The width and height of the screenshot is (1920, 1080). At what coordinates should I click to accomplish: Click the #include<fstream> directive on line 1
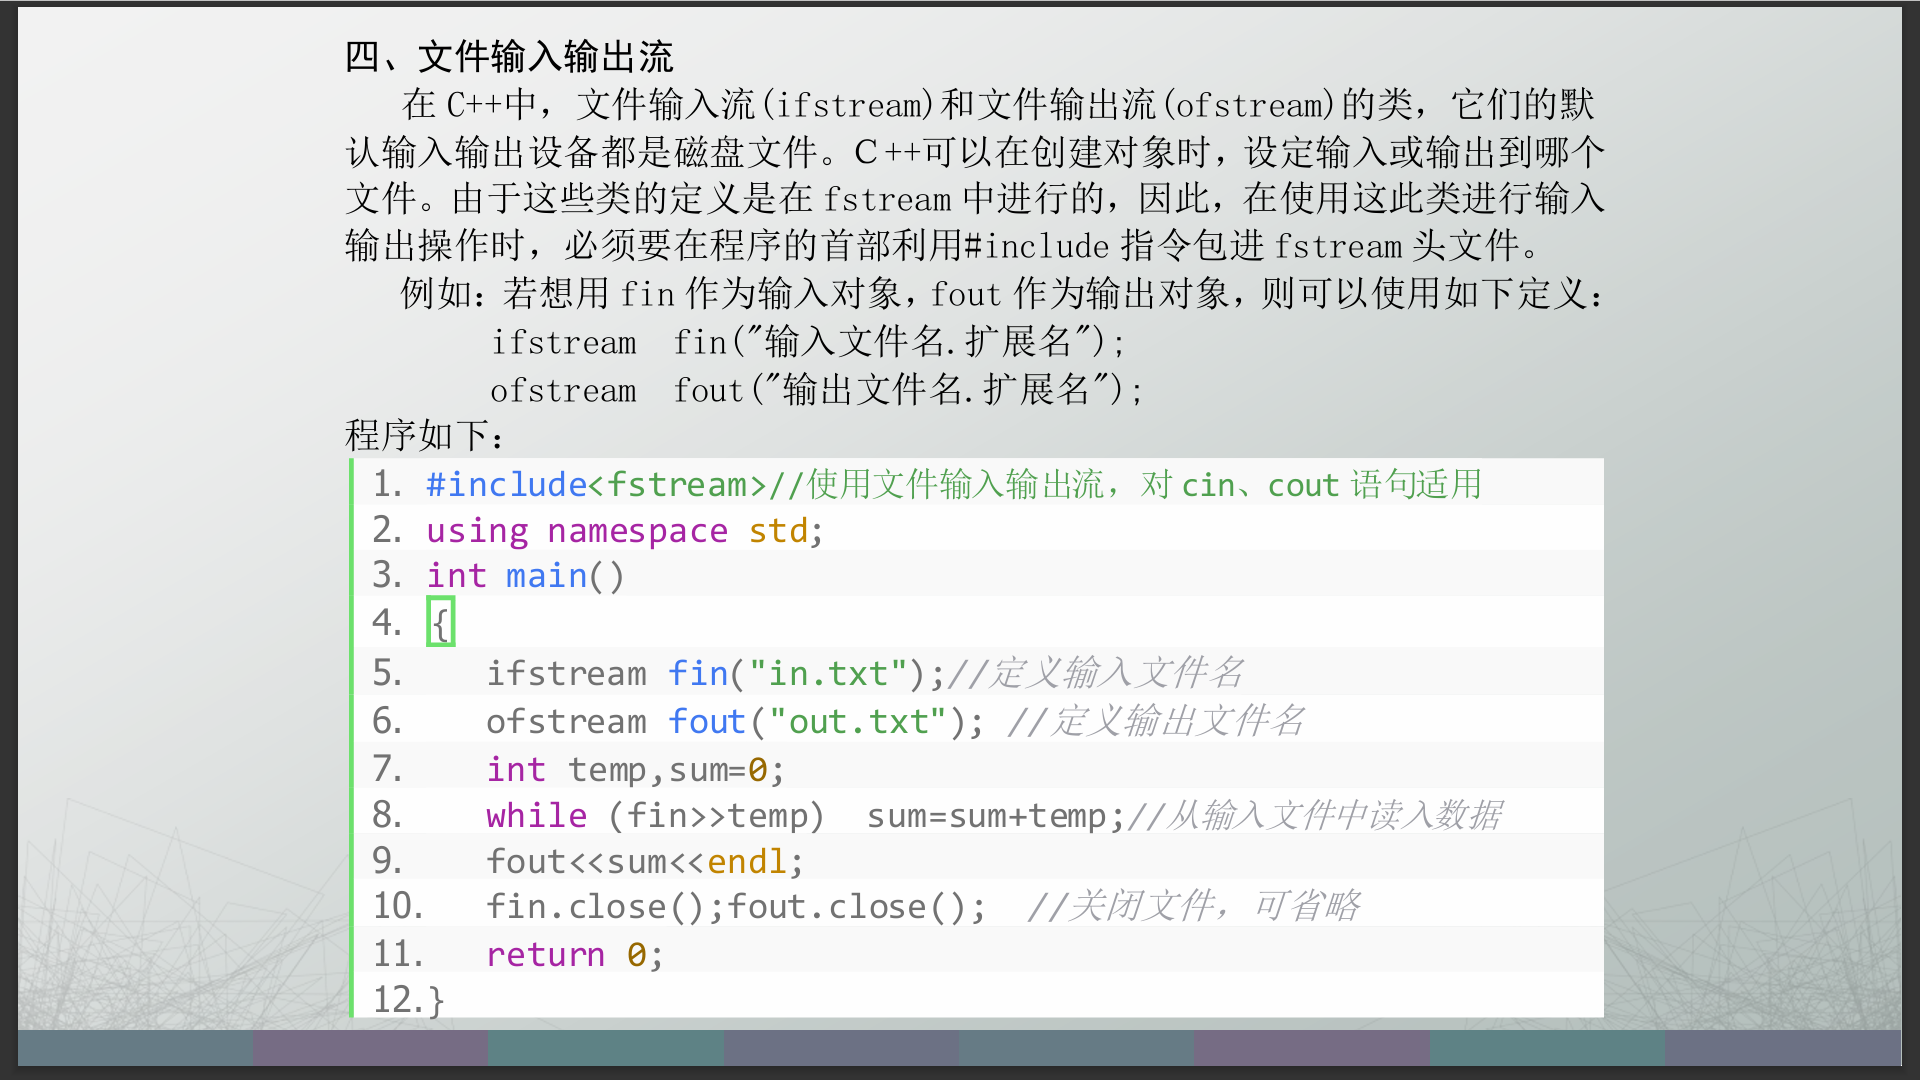coord(596,485)
